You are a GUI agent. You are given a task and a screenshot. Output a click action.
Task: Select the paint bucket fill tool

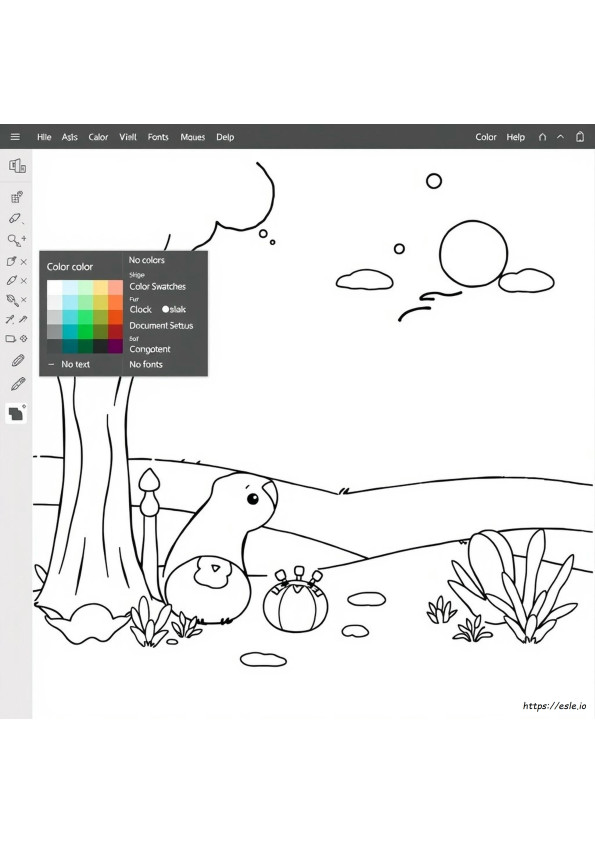[11, 262]
